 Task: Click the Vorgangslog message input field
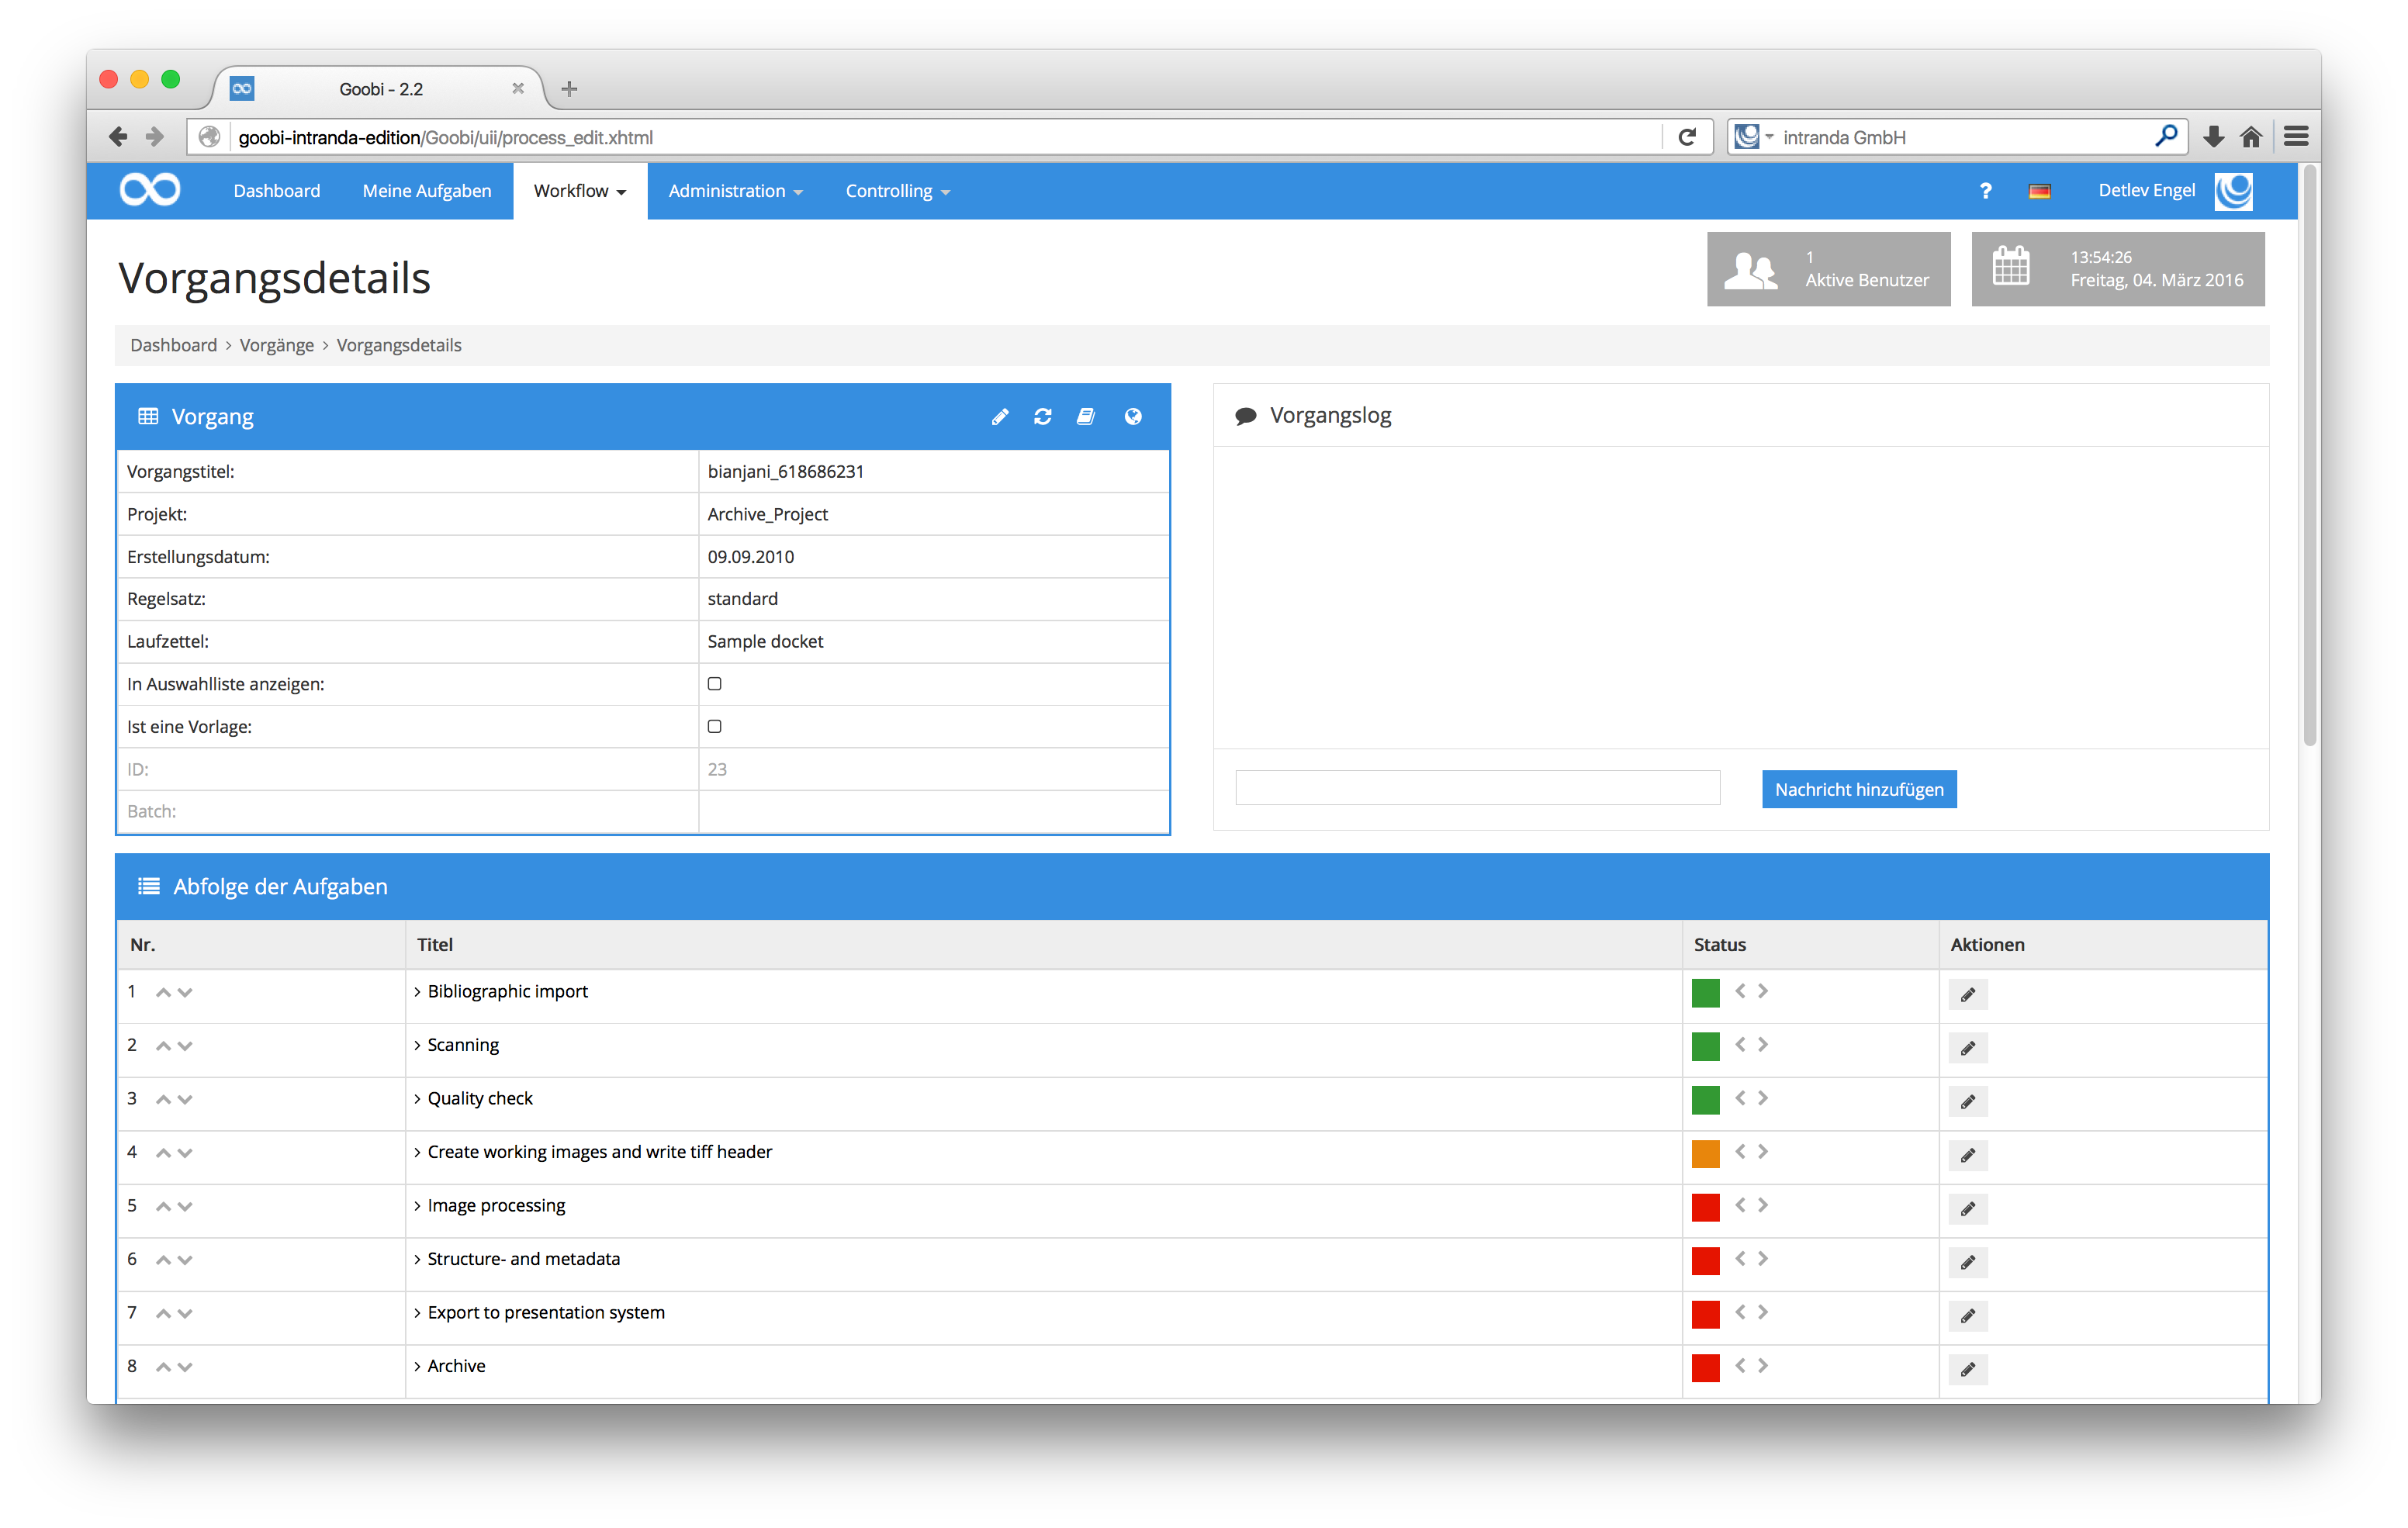(1478, 788)
